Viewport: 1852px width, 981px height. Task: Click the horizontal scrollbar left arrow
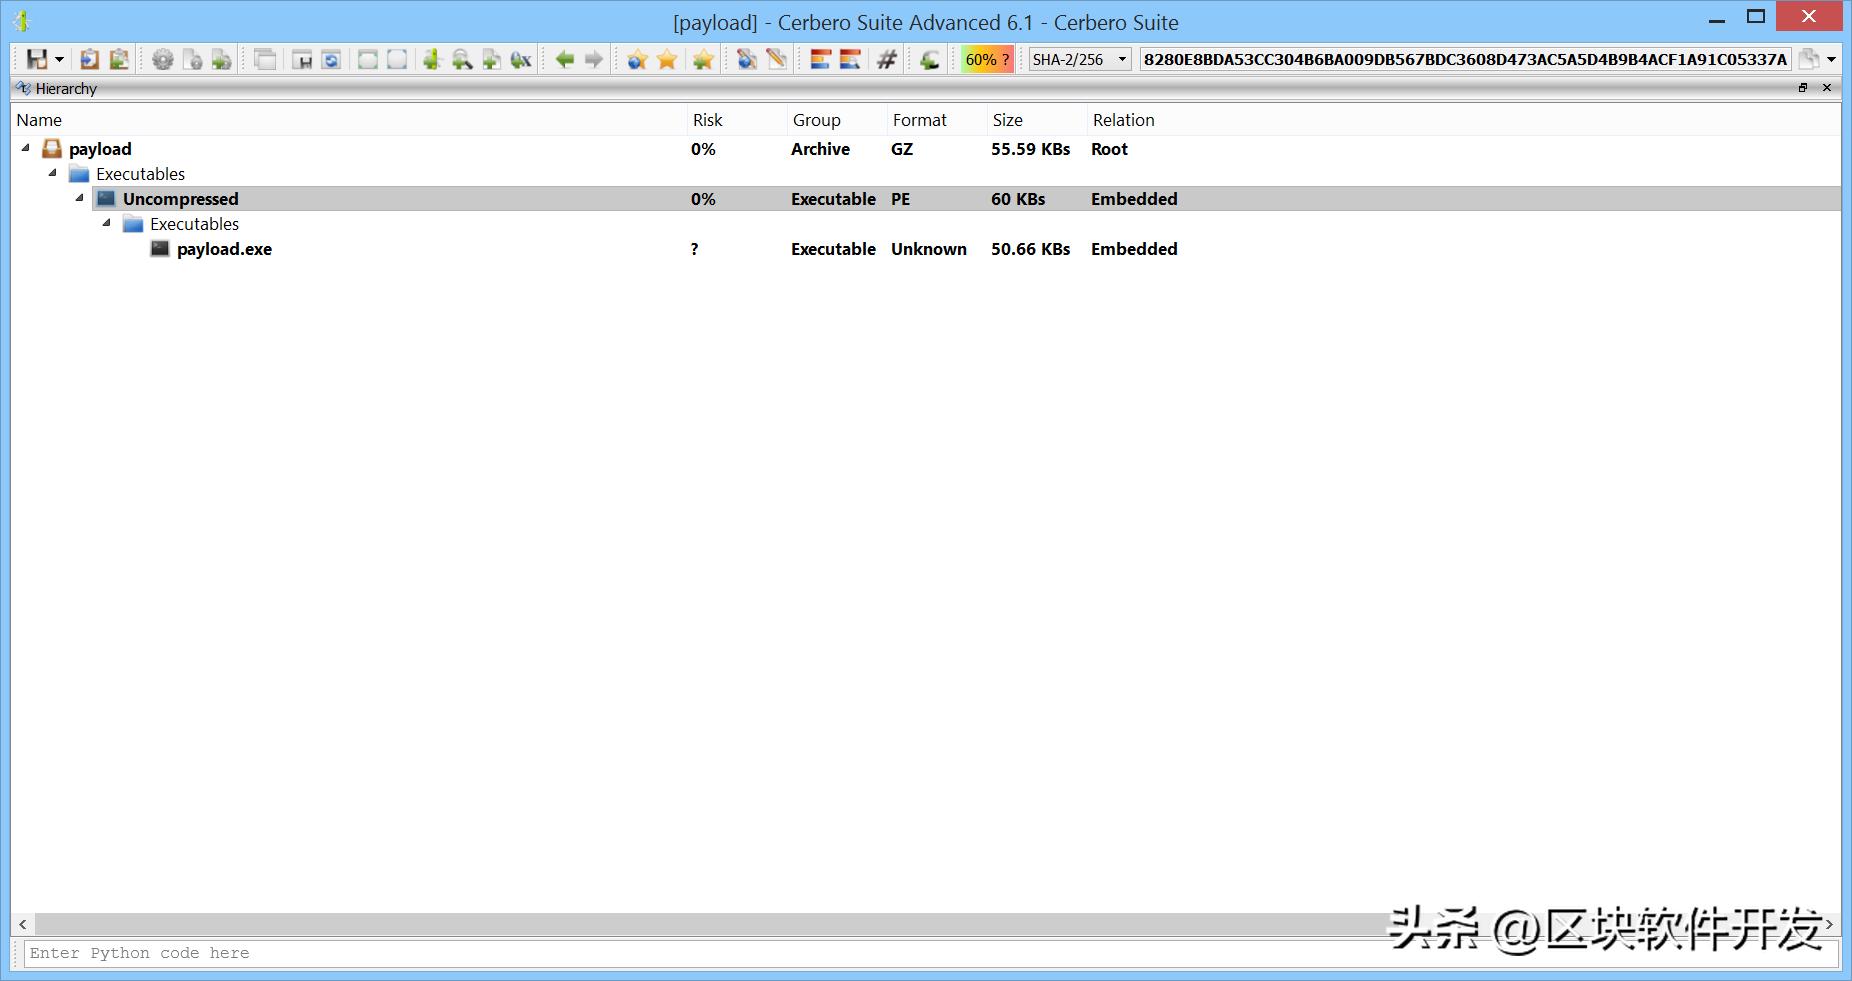click(x=23, y=925)
